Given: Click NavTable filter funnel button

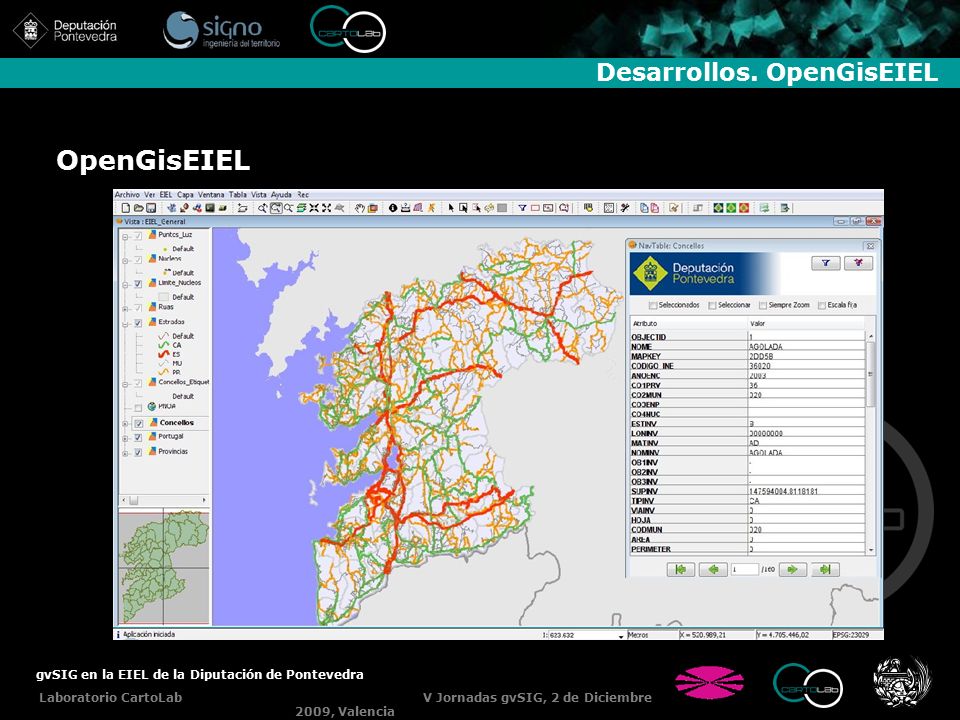Looking at the screenshot, I should 825,263.
